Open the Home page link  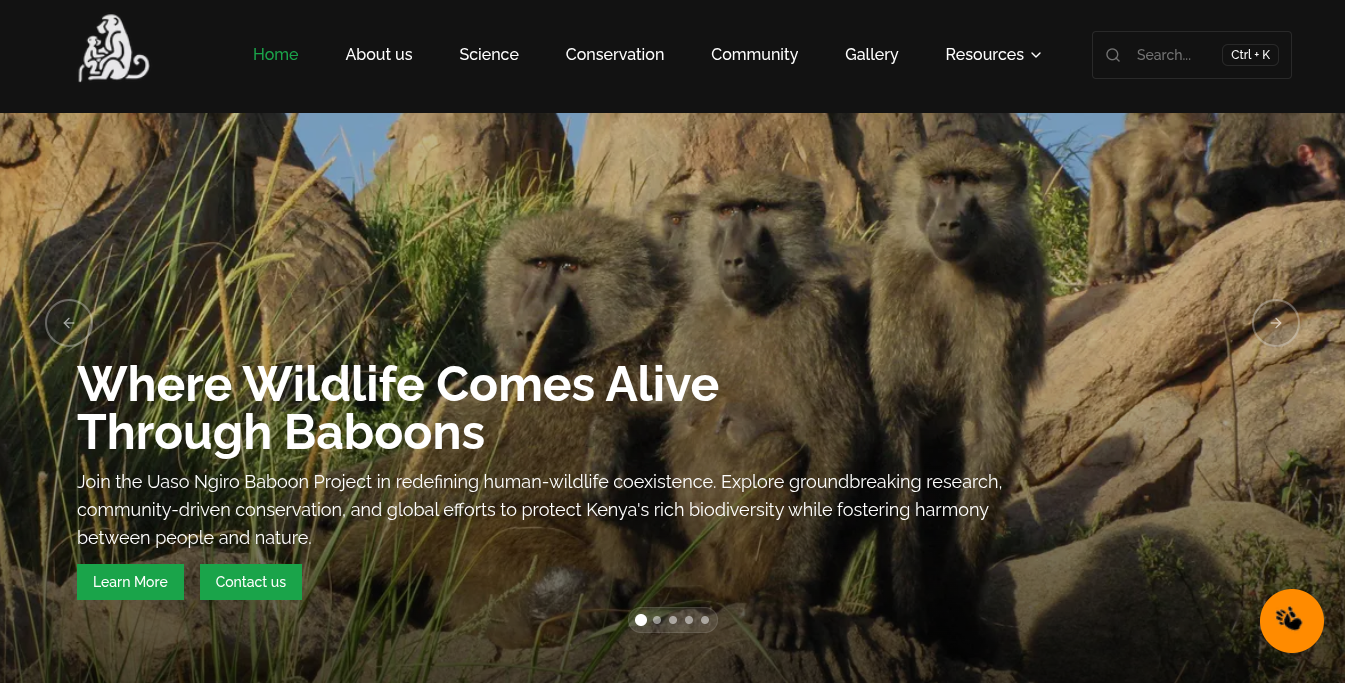coord(275,55)
